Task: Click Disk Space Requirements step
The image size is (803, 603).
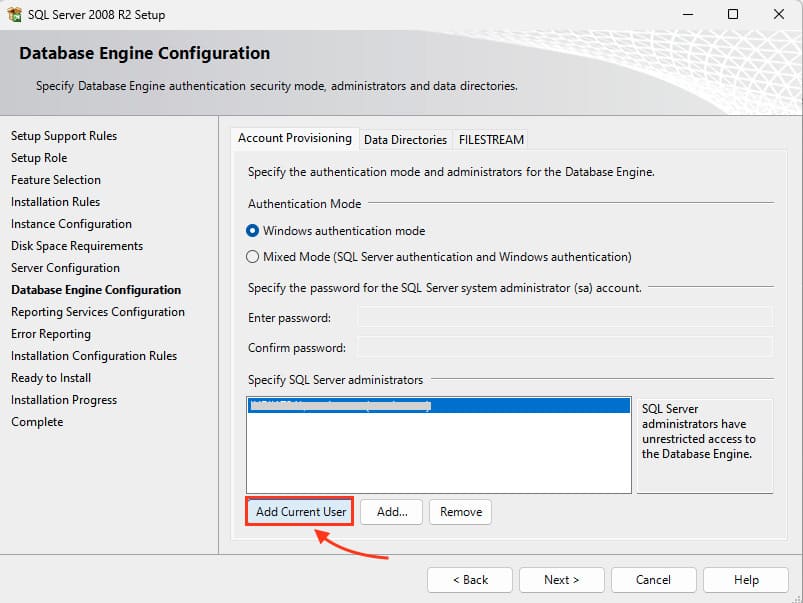Action: (77, 246)
